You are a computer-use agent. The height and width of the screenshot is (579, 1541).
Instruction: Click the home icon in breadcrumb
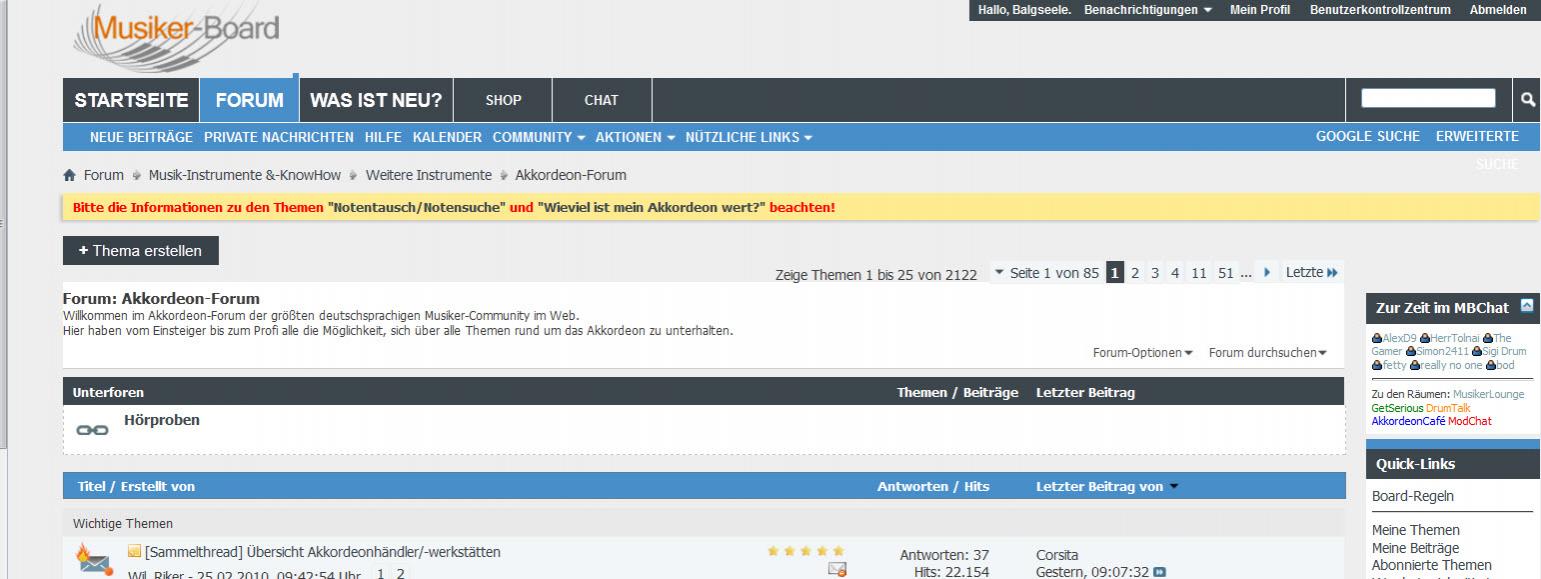69,175
